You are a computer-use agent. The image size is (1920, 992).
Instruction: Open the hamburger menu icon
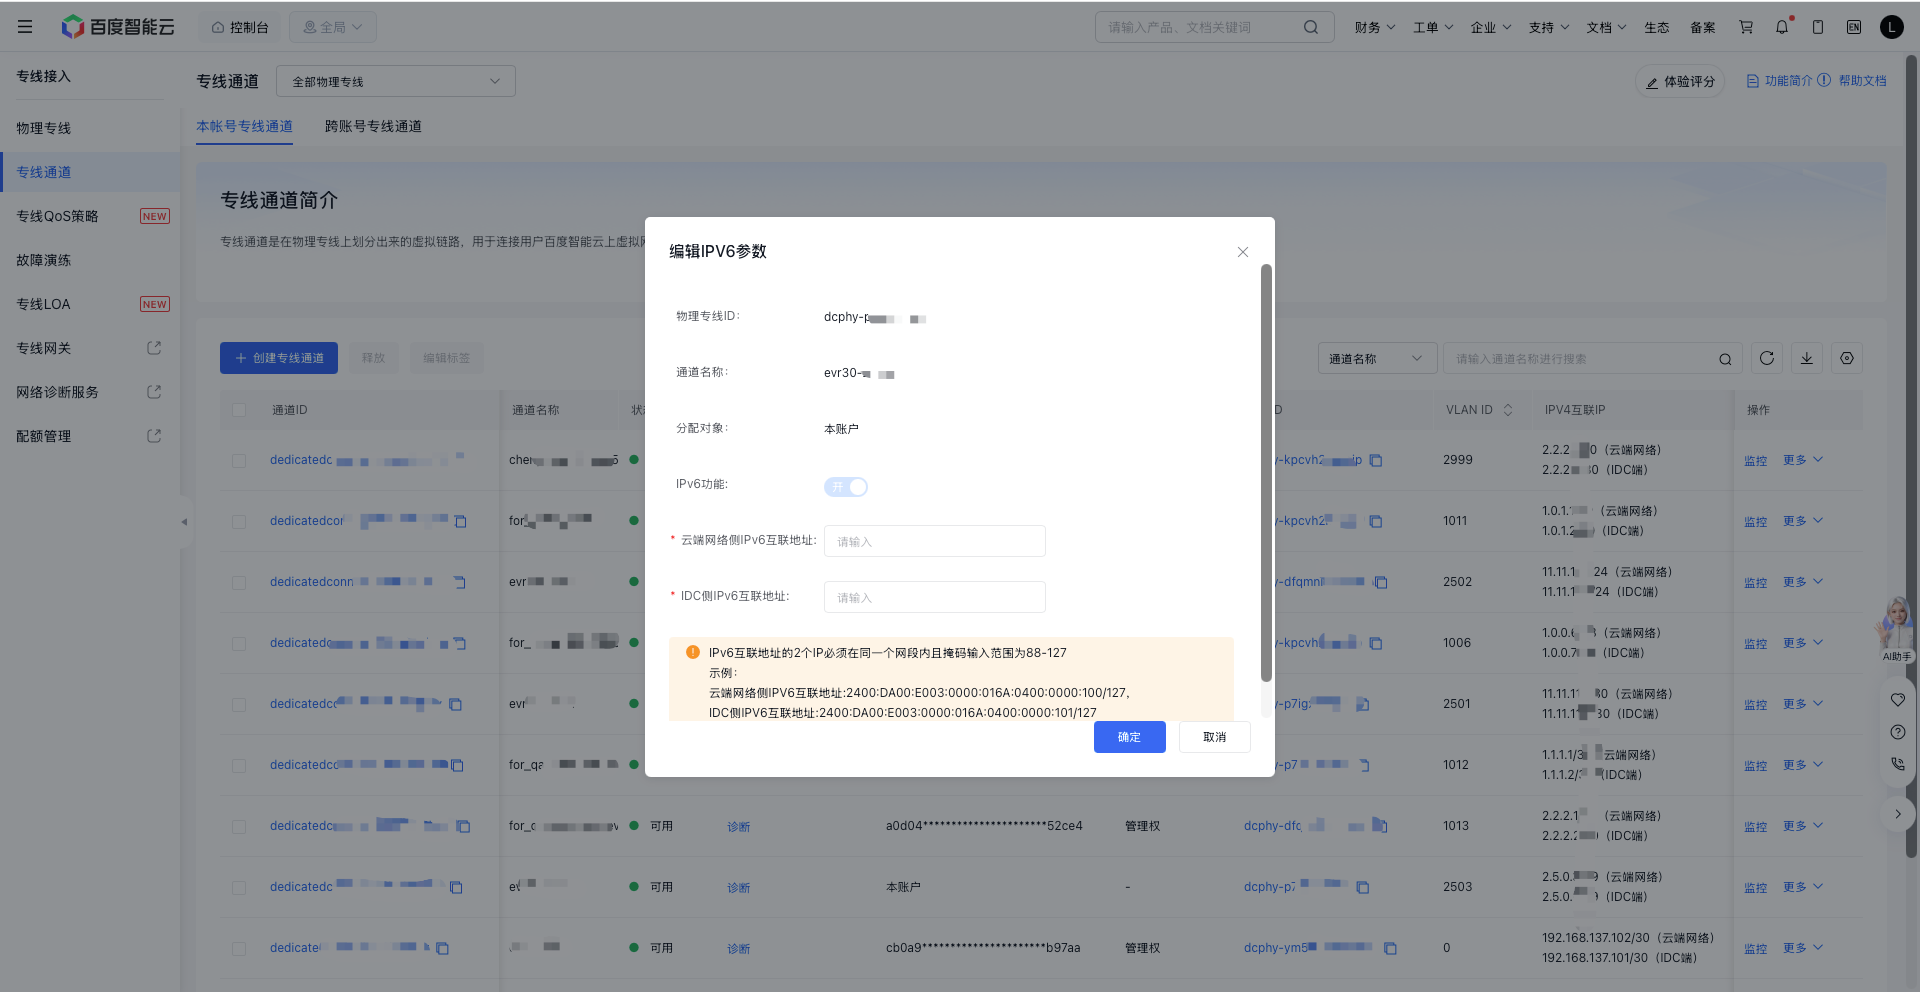25,27
